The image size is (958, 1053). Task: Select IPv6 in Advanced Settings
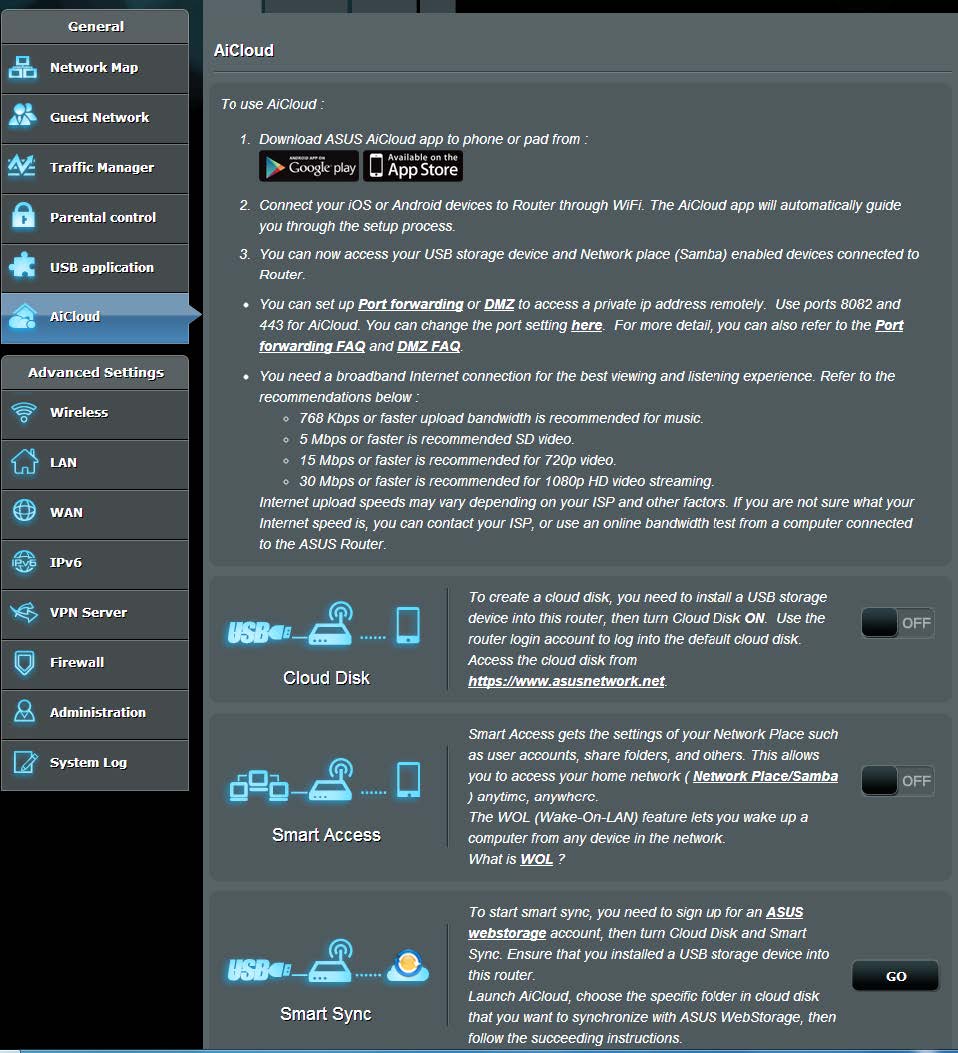click(x=95, y=563)
